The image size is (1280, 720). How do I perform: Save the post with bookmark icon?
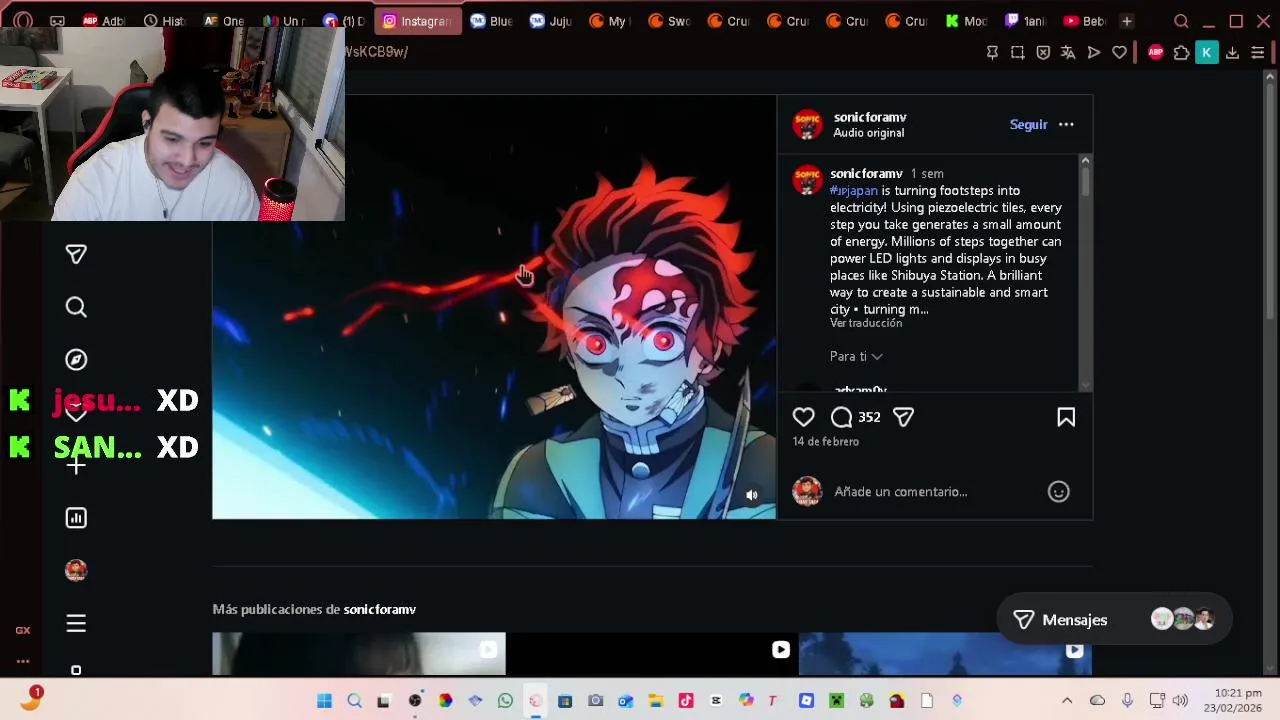pos(1066,417)
